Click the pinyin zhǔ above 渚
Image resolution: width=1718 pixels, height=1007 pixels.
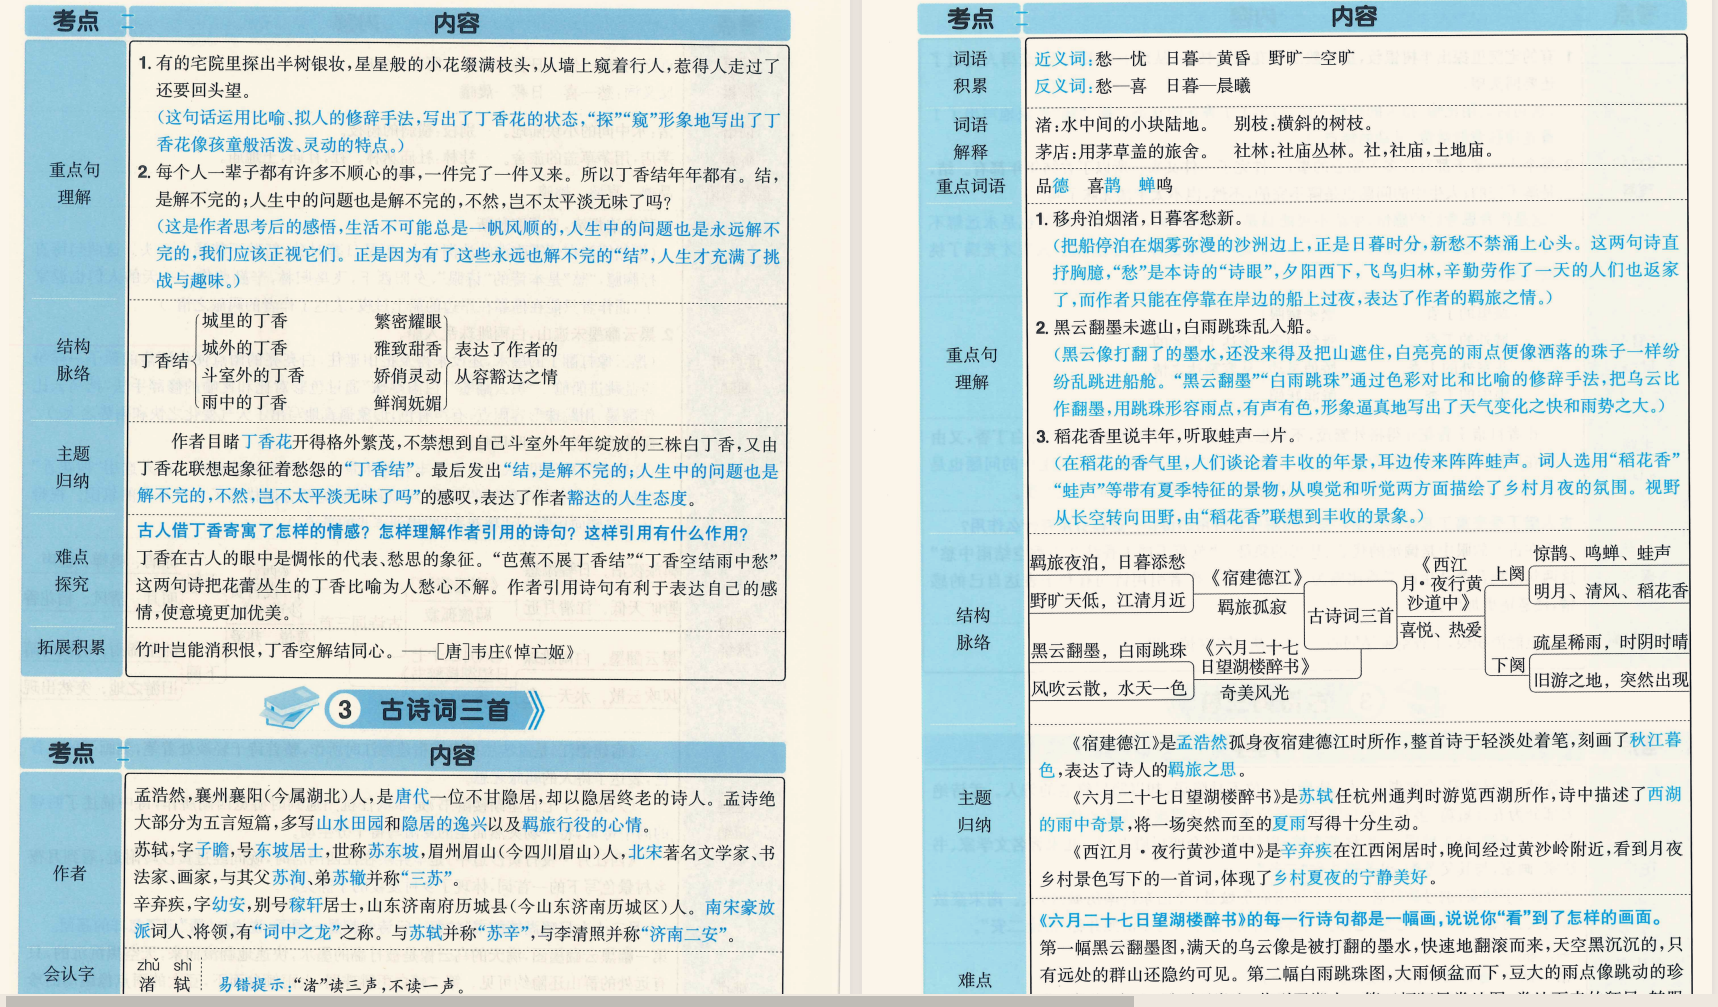click(x=148, y=965)
